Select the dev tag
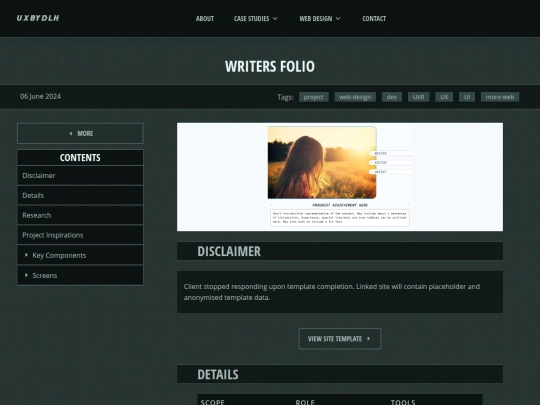The width and height of the screenshot is (540, 405). pyautogui.click(x=392, y=97)
